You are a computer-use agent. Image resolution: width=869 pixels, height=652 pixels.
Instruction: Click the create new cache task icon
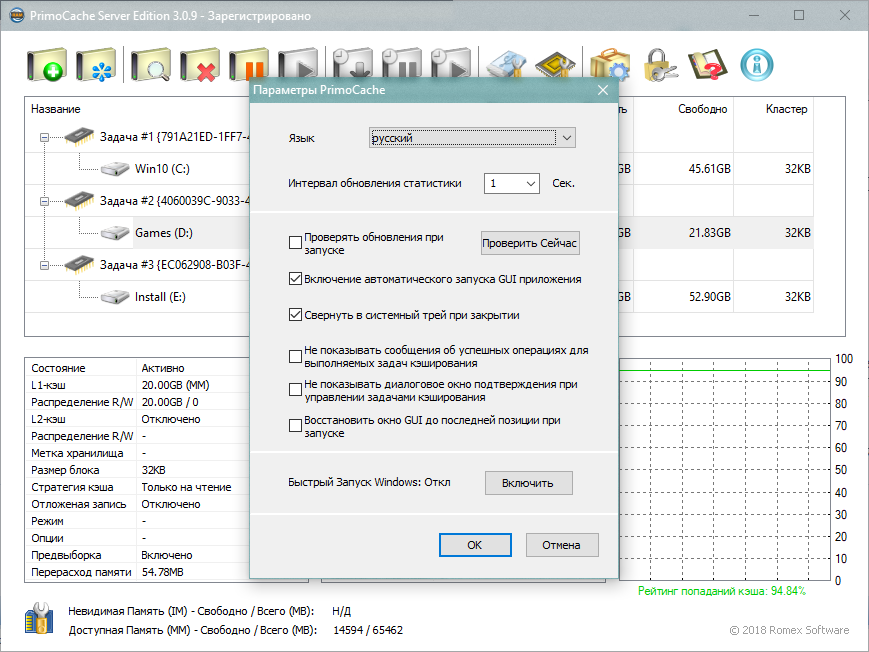coord(45,67)
